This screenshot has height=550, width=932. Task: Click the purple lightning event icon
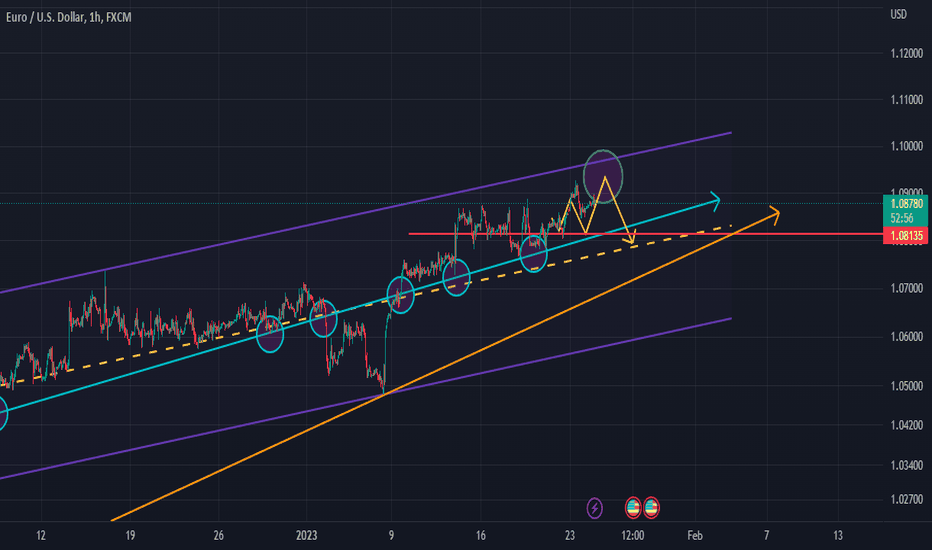(x=594, y=508)
